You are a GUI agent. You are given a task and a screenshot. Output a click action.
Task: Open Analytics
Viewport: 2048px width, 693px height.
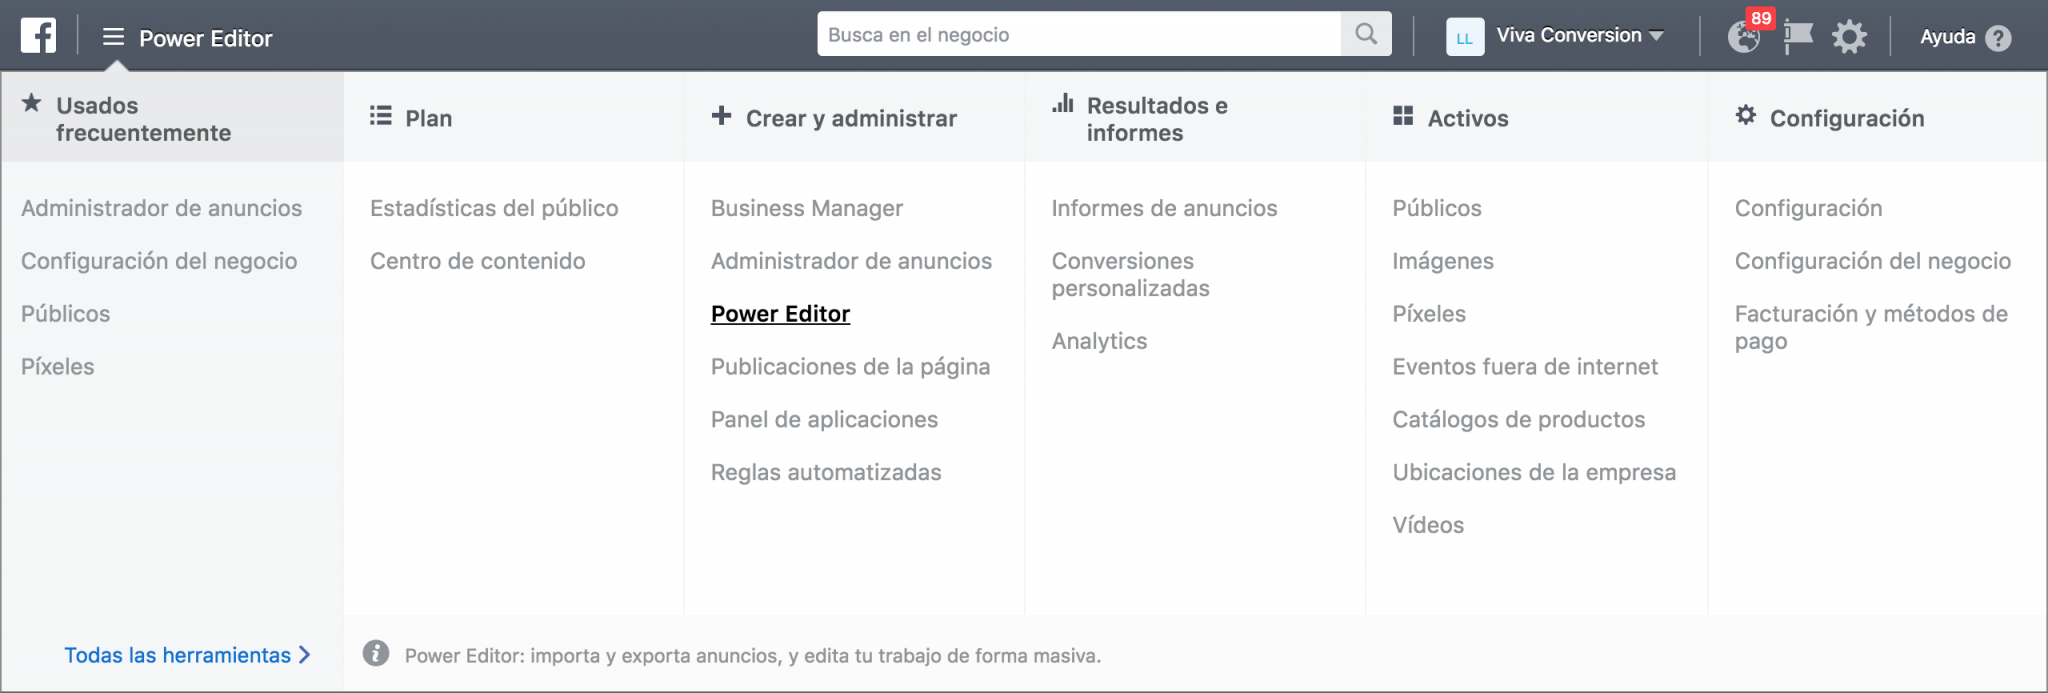tap(1099, 341)
